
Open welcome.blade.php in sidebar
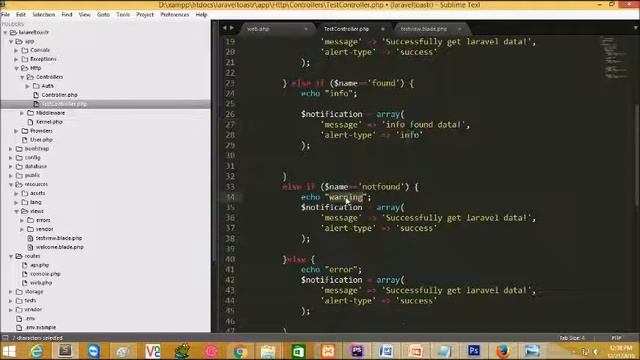60,247
